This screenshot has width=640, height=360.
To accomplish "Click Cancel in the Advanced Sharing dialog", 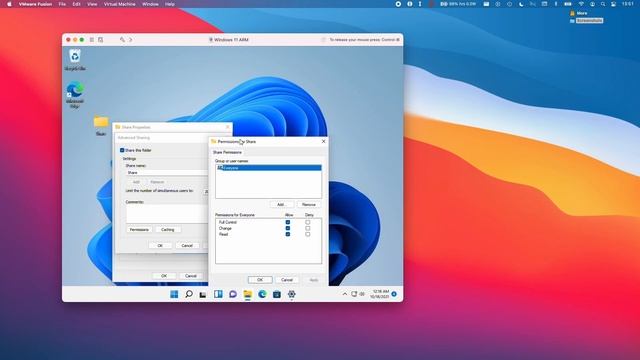I will tap(187, 246).
